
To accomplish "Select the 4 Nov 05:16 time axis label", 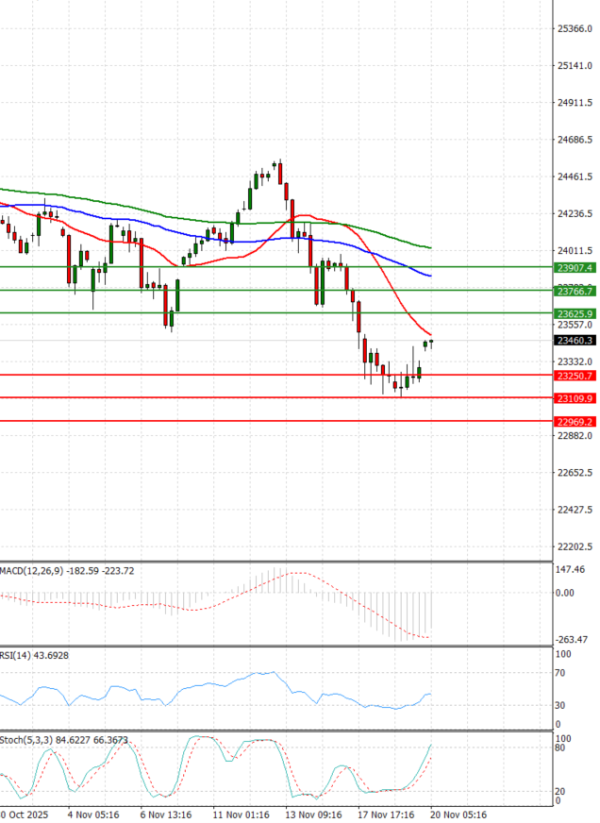I will (95, 815).
